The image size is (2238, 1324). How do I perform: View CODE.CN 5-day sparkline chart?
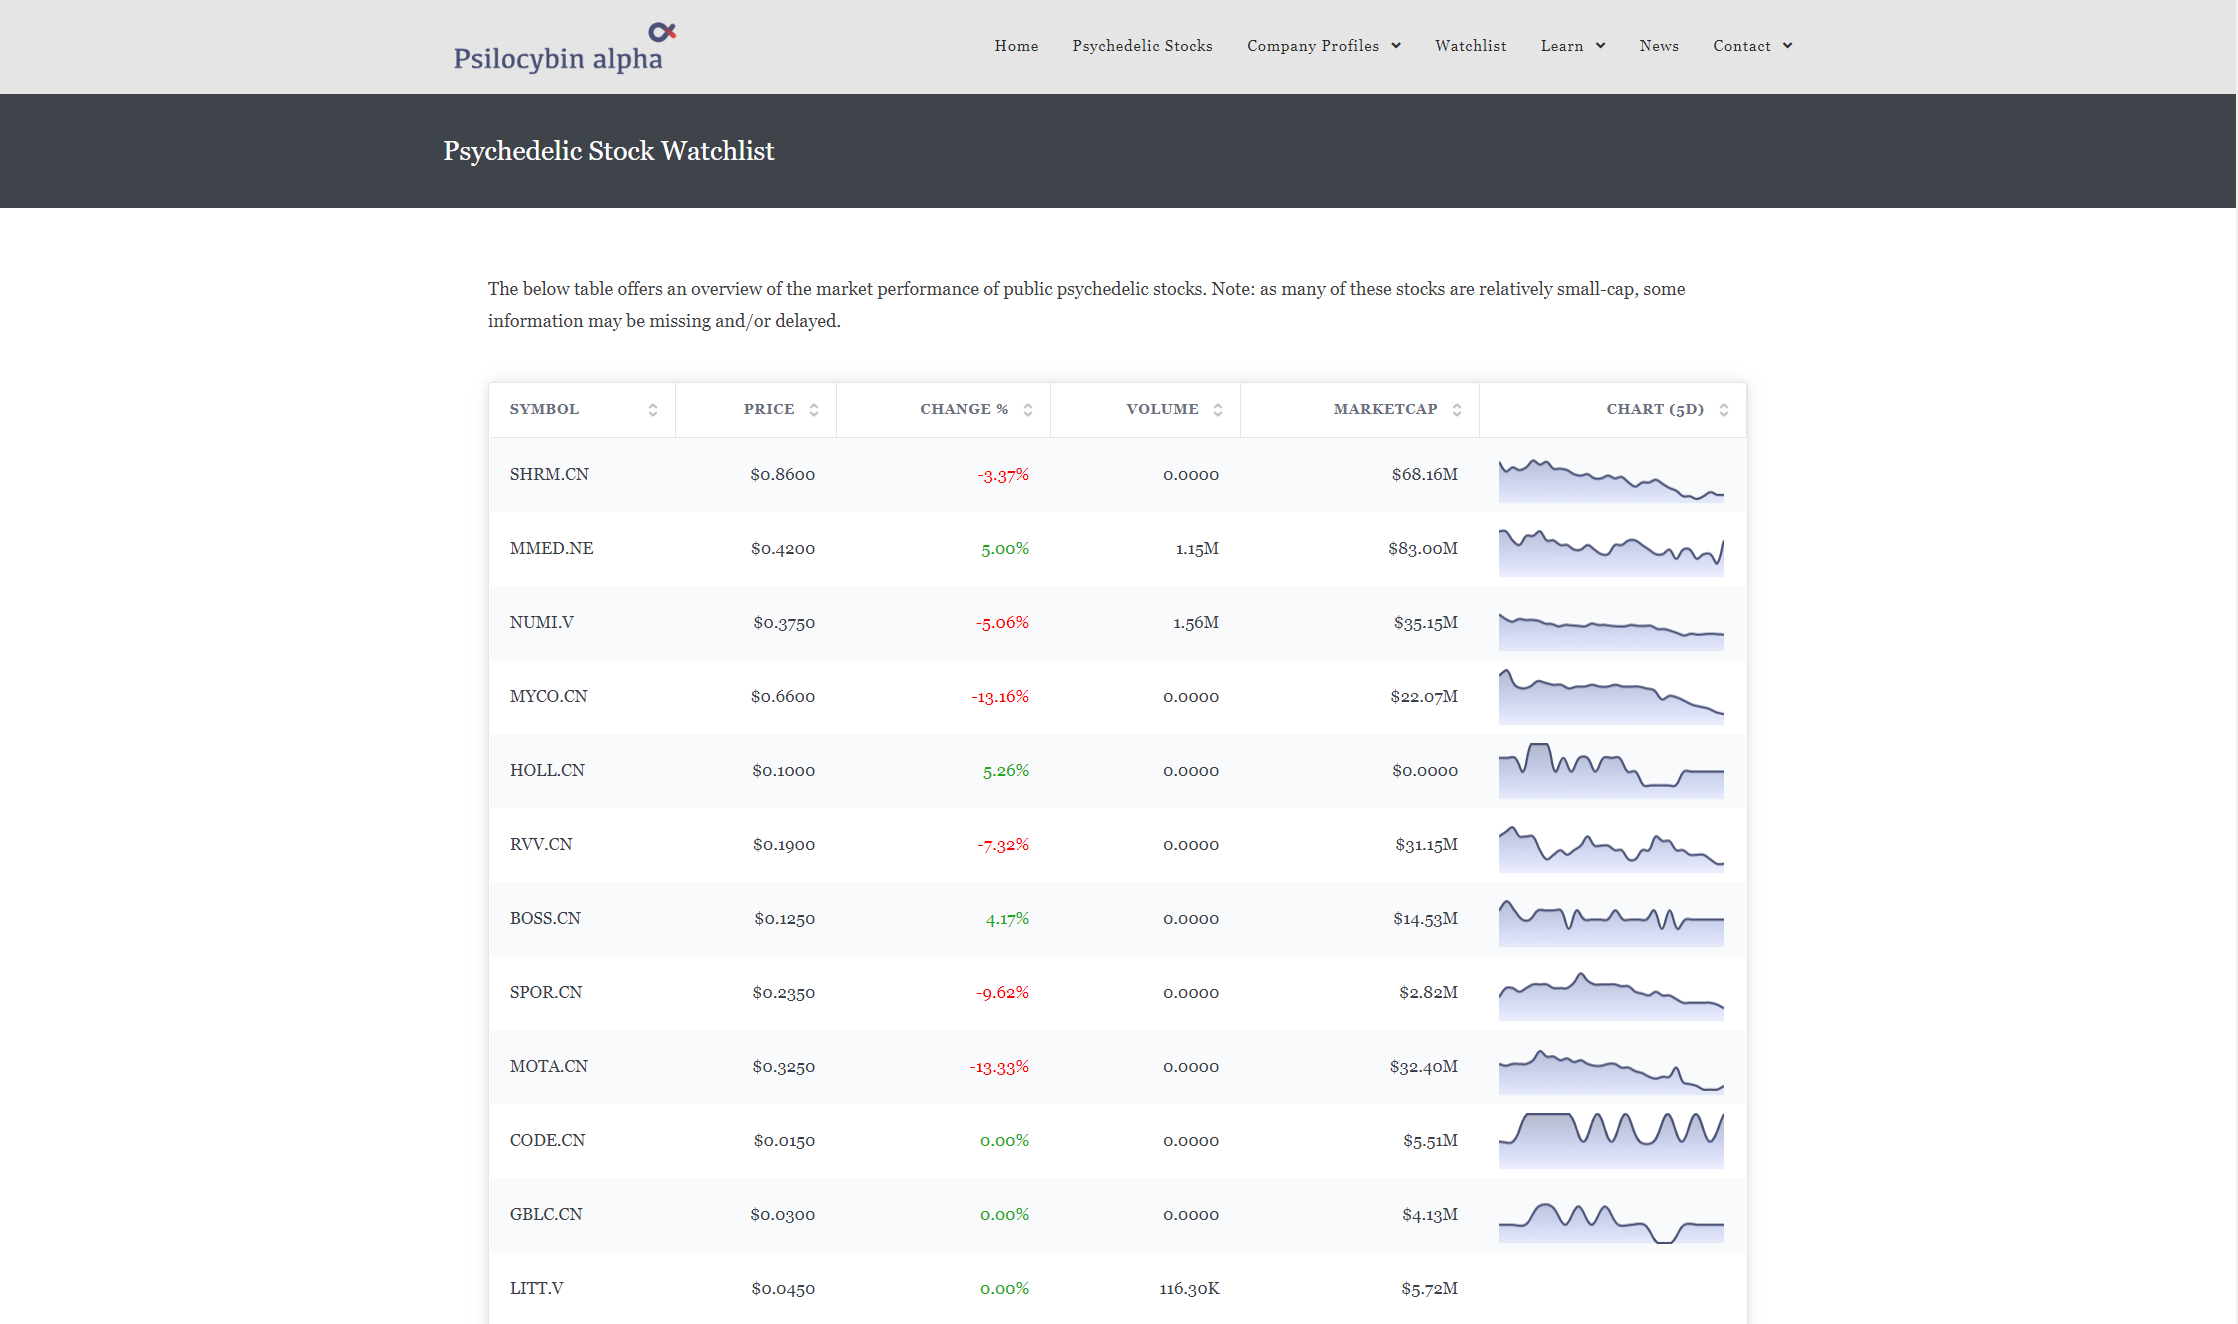1611,1139
